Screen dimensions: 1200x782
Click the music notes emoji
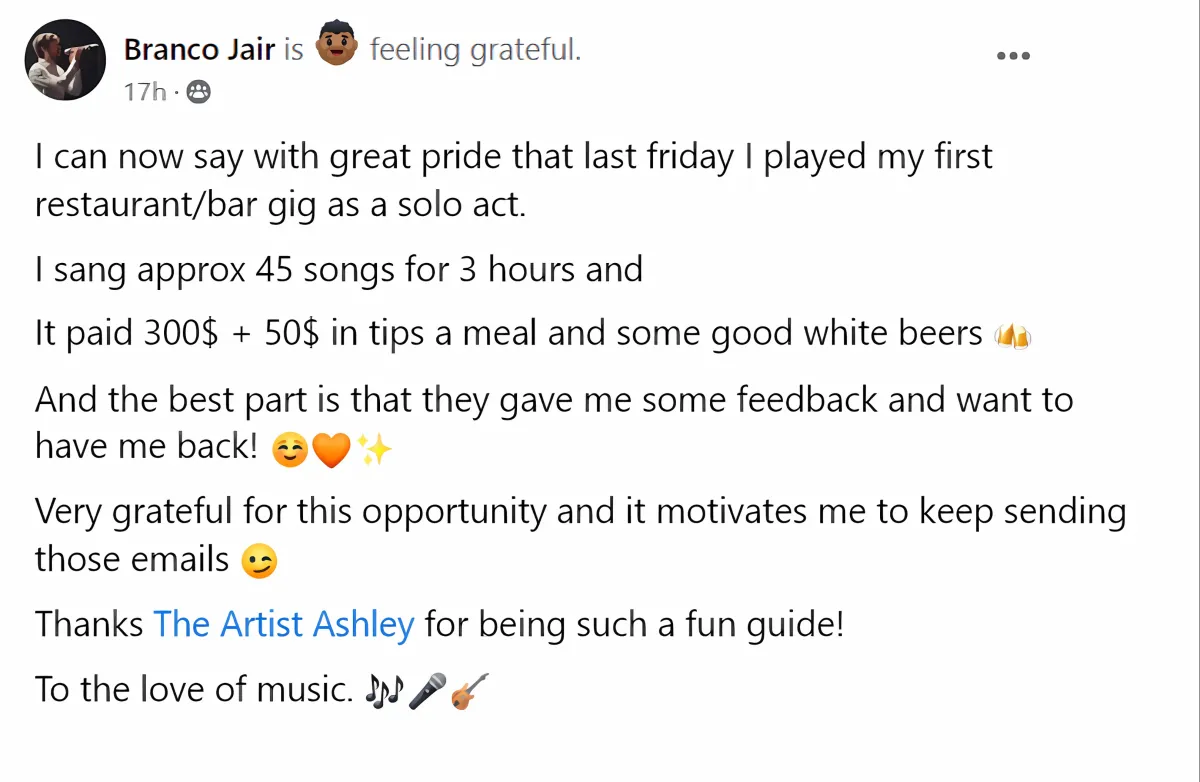click(383, 690)
